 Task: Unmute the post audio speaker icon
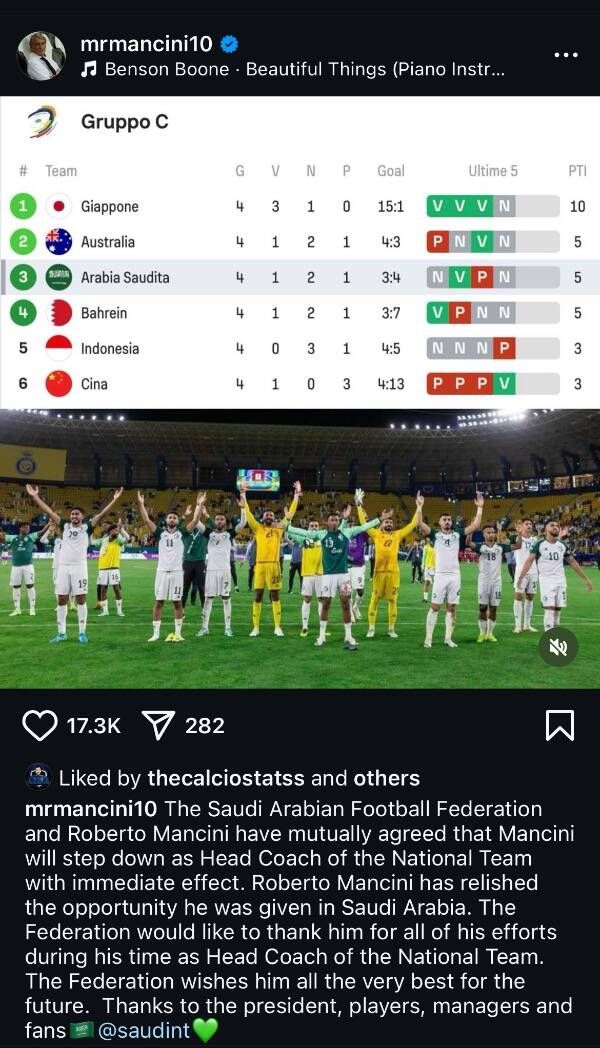coord(559,648)
